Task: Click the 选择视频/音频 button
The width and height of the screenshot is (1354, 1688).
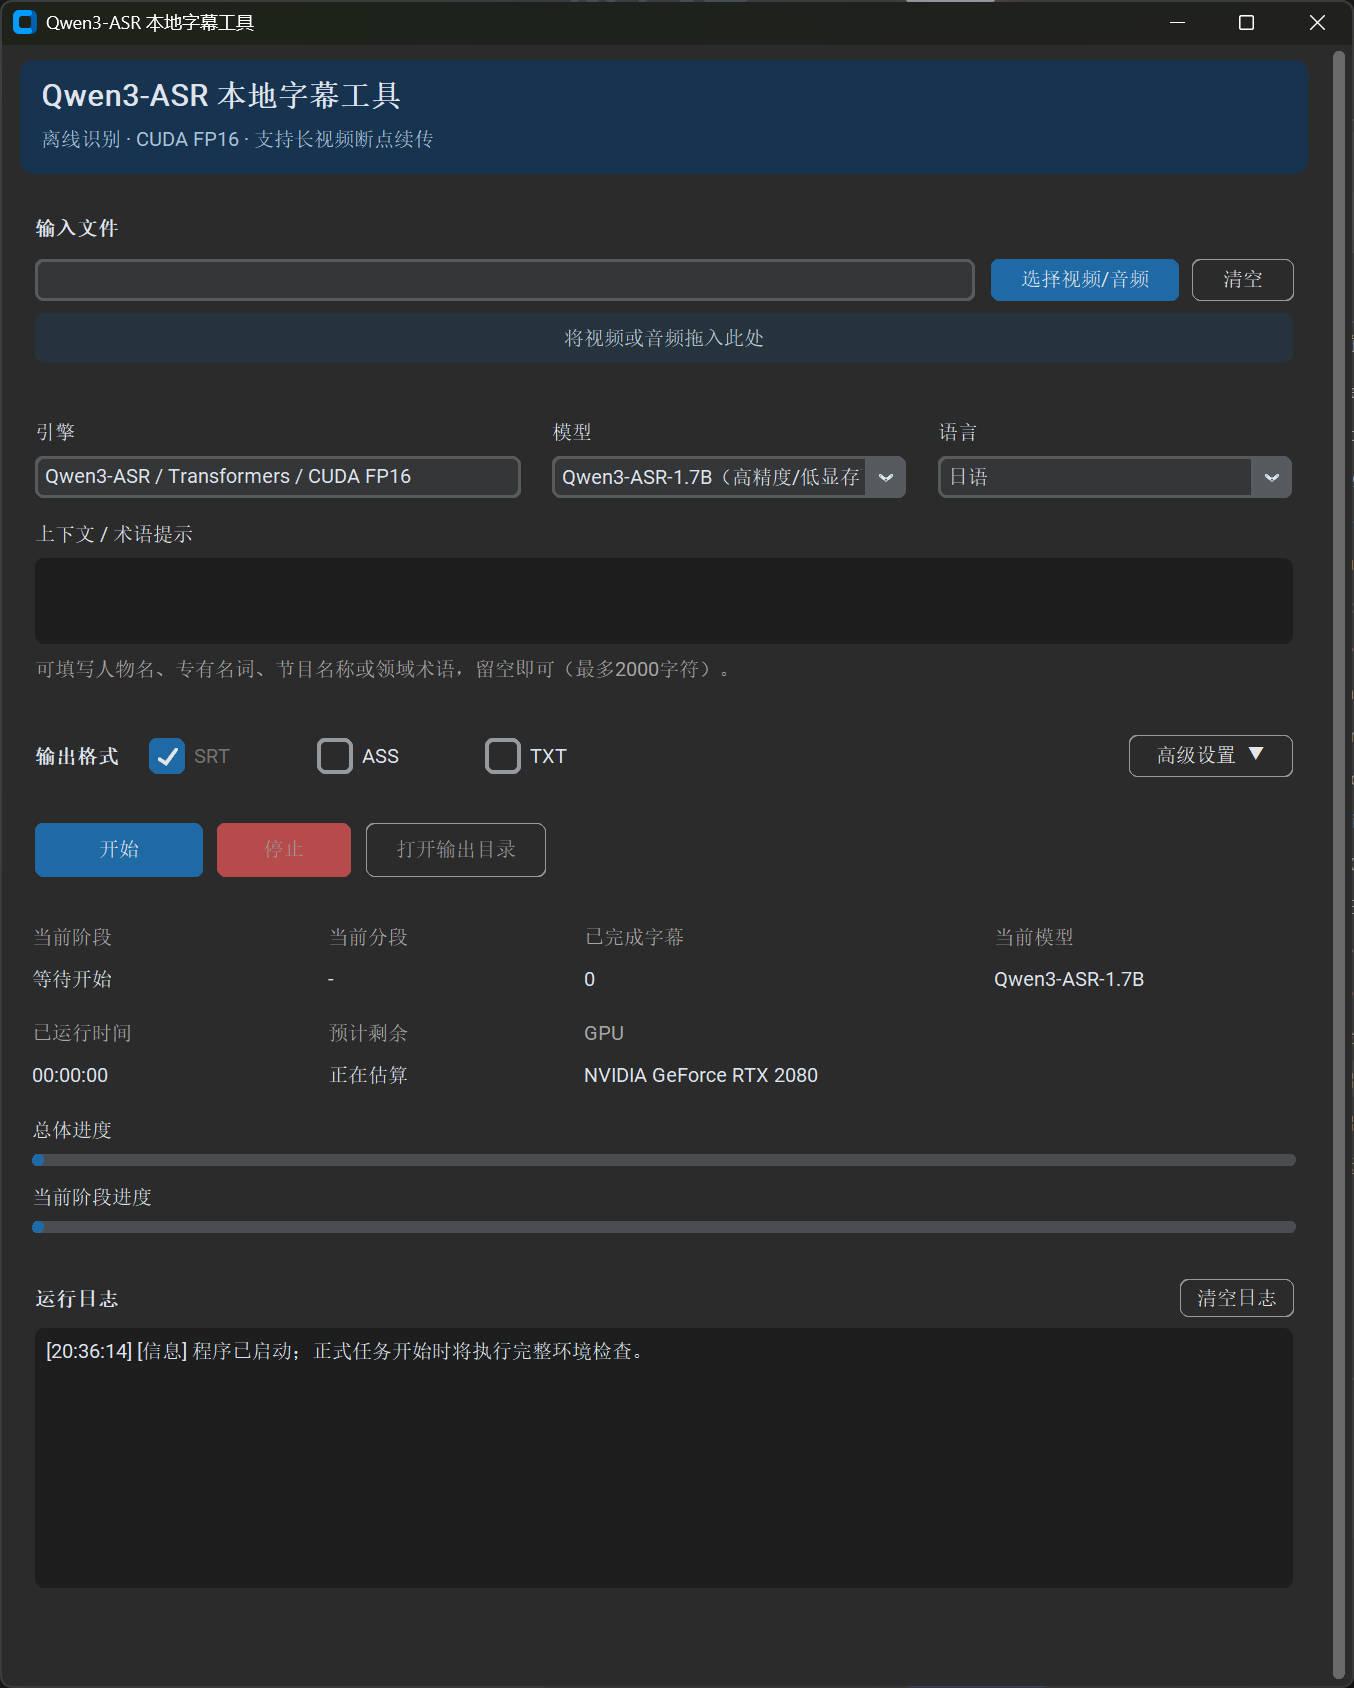Action: coord(1085,280)
